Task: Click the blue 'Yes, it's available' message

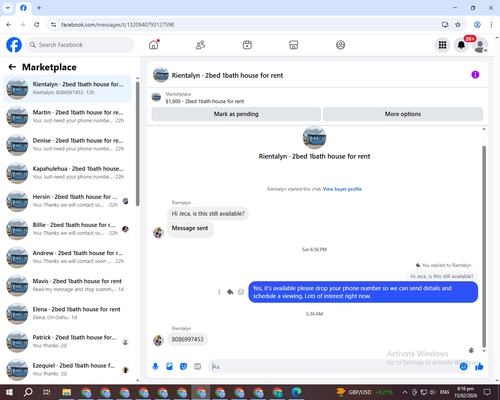Action: 363,292
